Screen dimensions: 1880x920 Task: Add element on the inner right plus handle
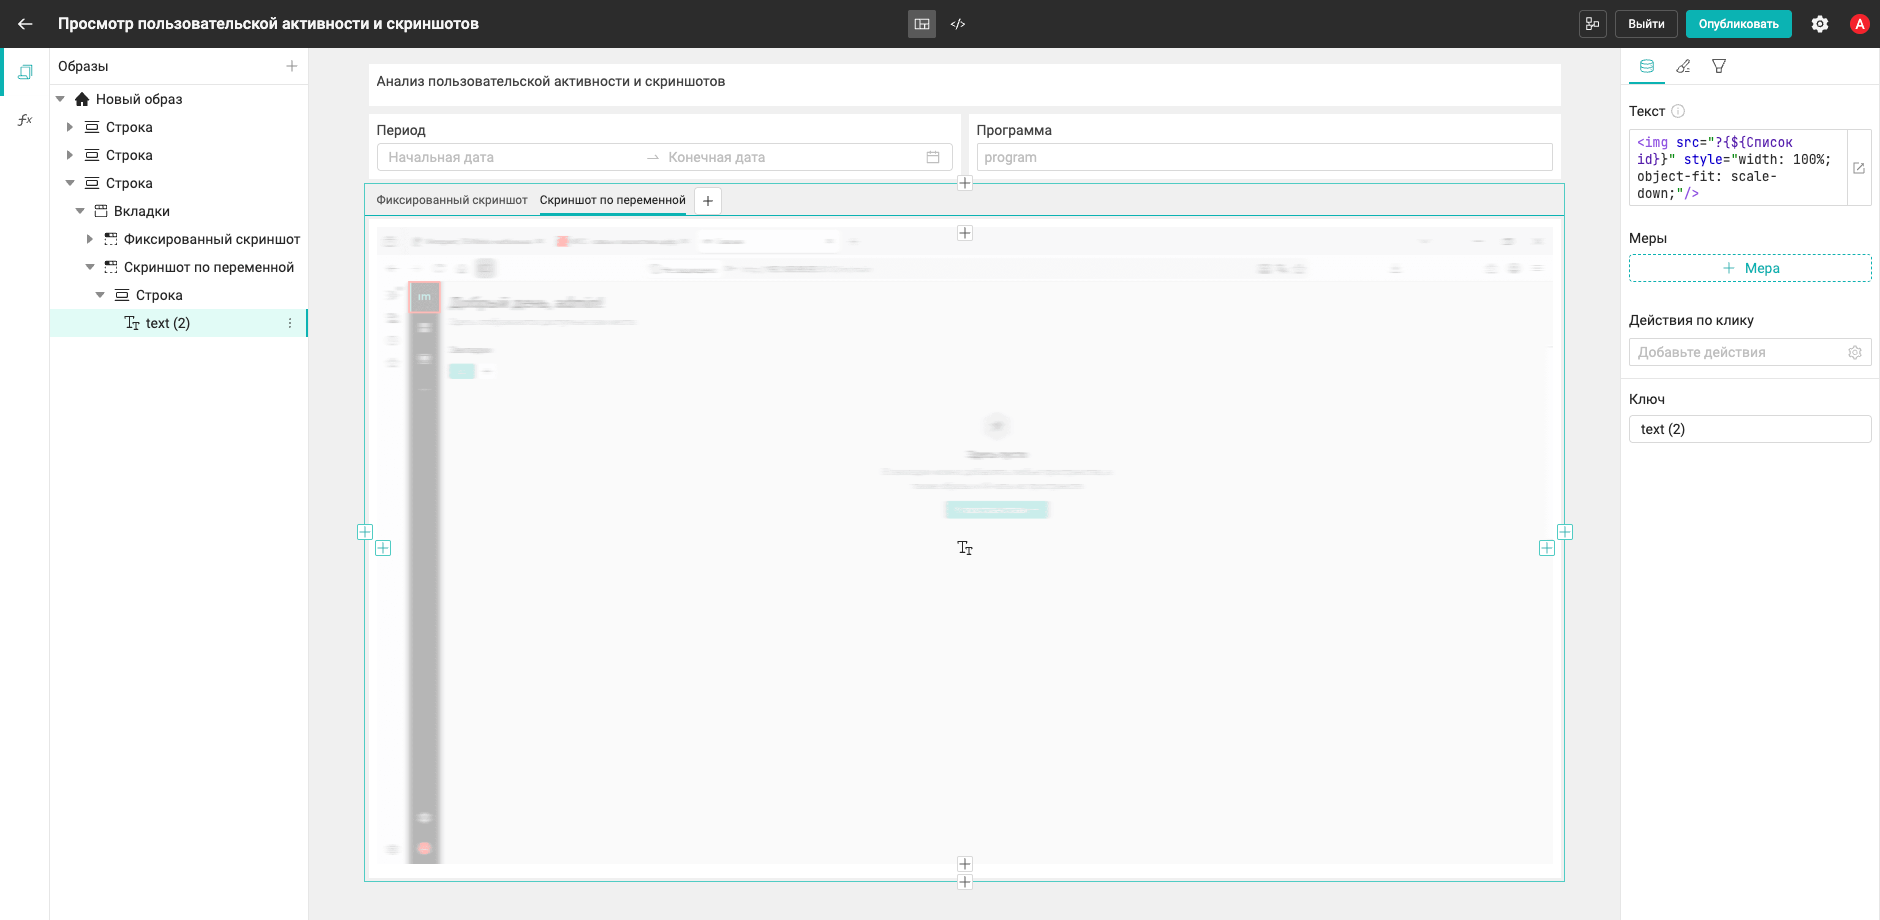(x=1547, y=548)
